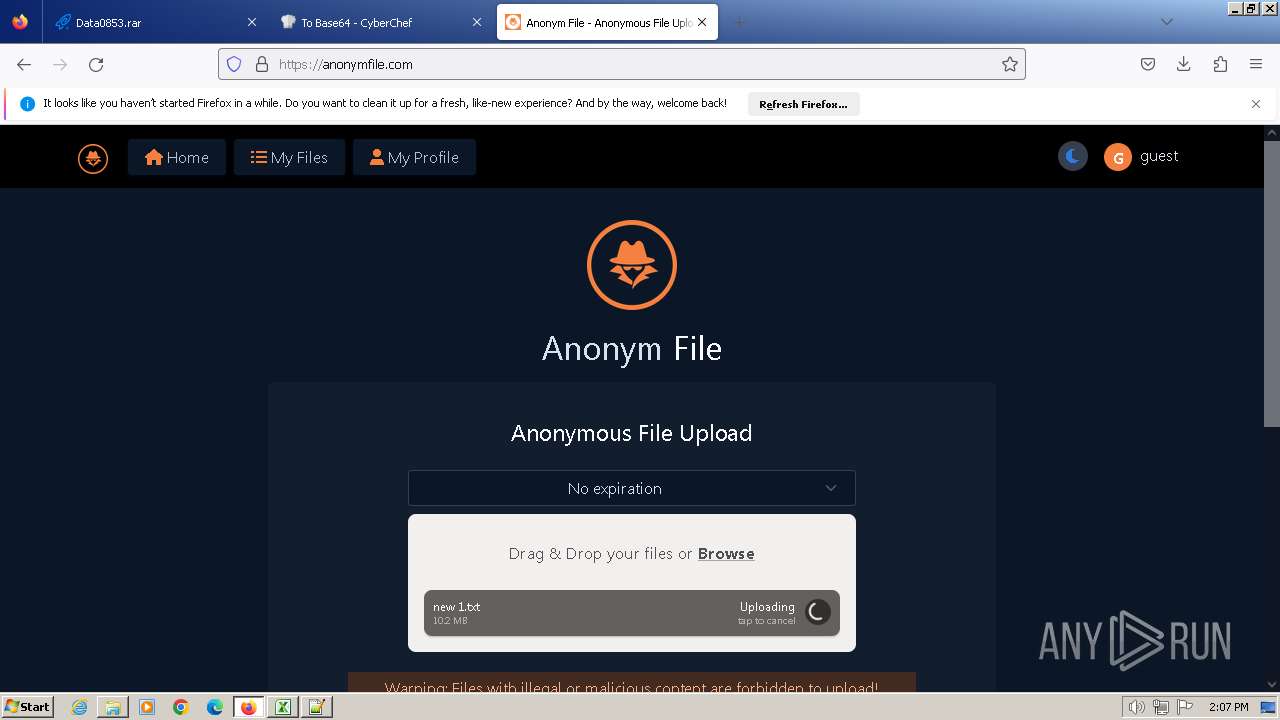Dismiss the Firefox refresh notification bar
Image resolution: width=1280 pixels, height=720 pixels.
pyautogui.click(x=1256, y=104)
